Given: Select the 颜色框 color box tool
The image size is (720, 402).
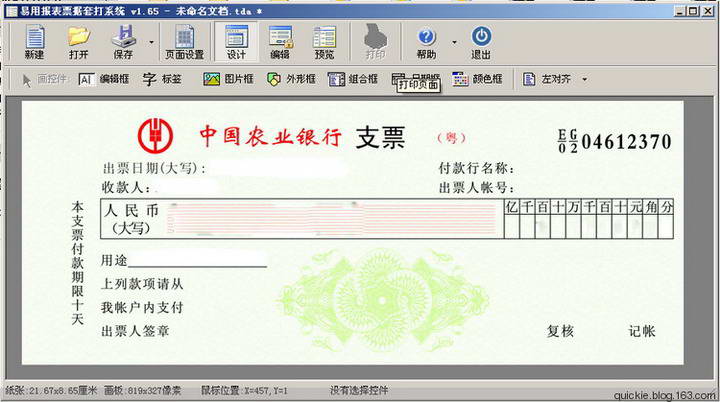Looking at the screenshot, I should (x=477, y=79).
